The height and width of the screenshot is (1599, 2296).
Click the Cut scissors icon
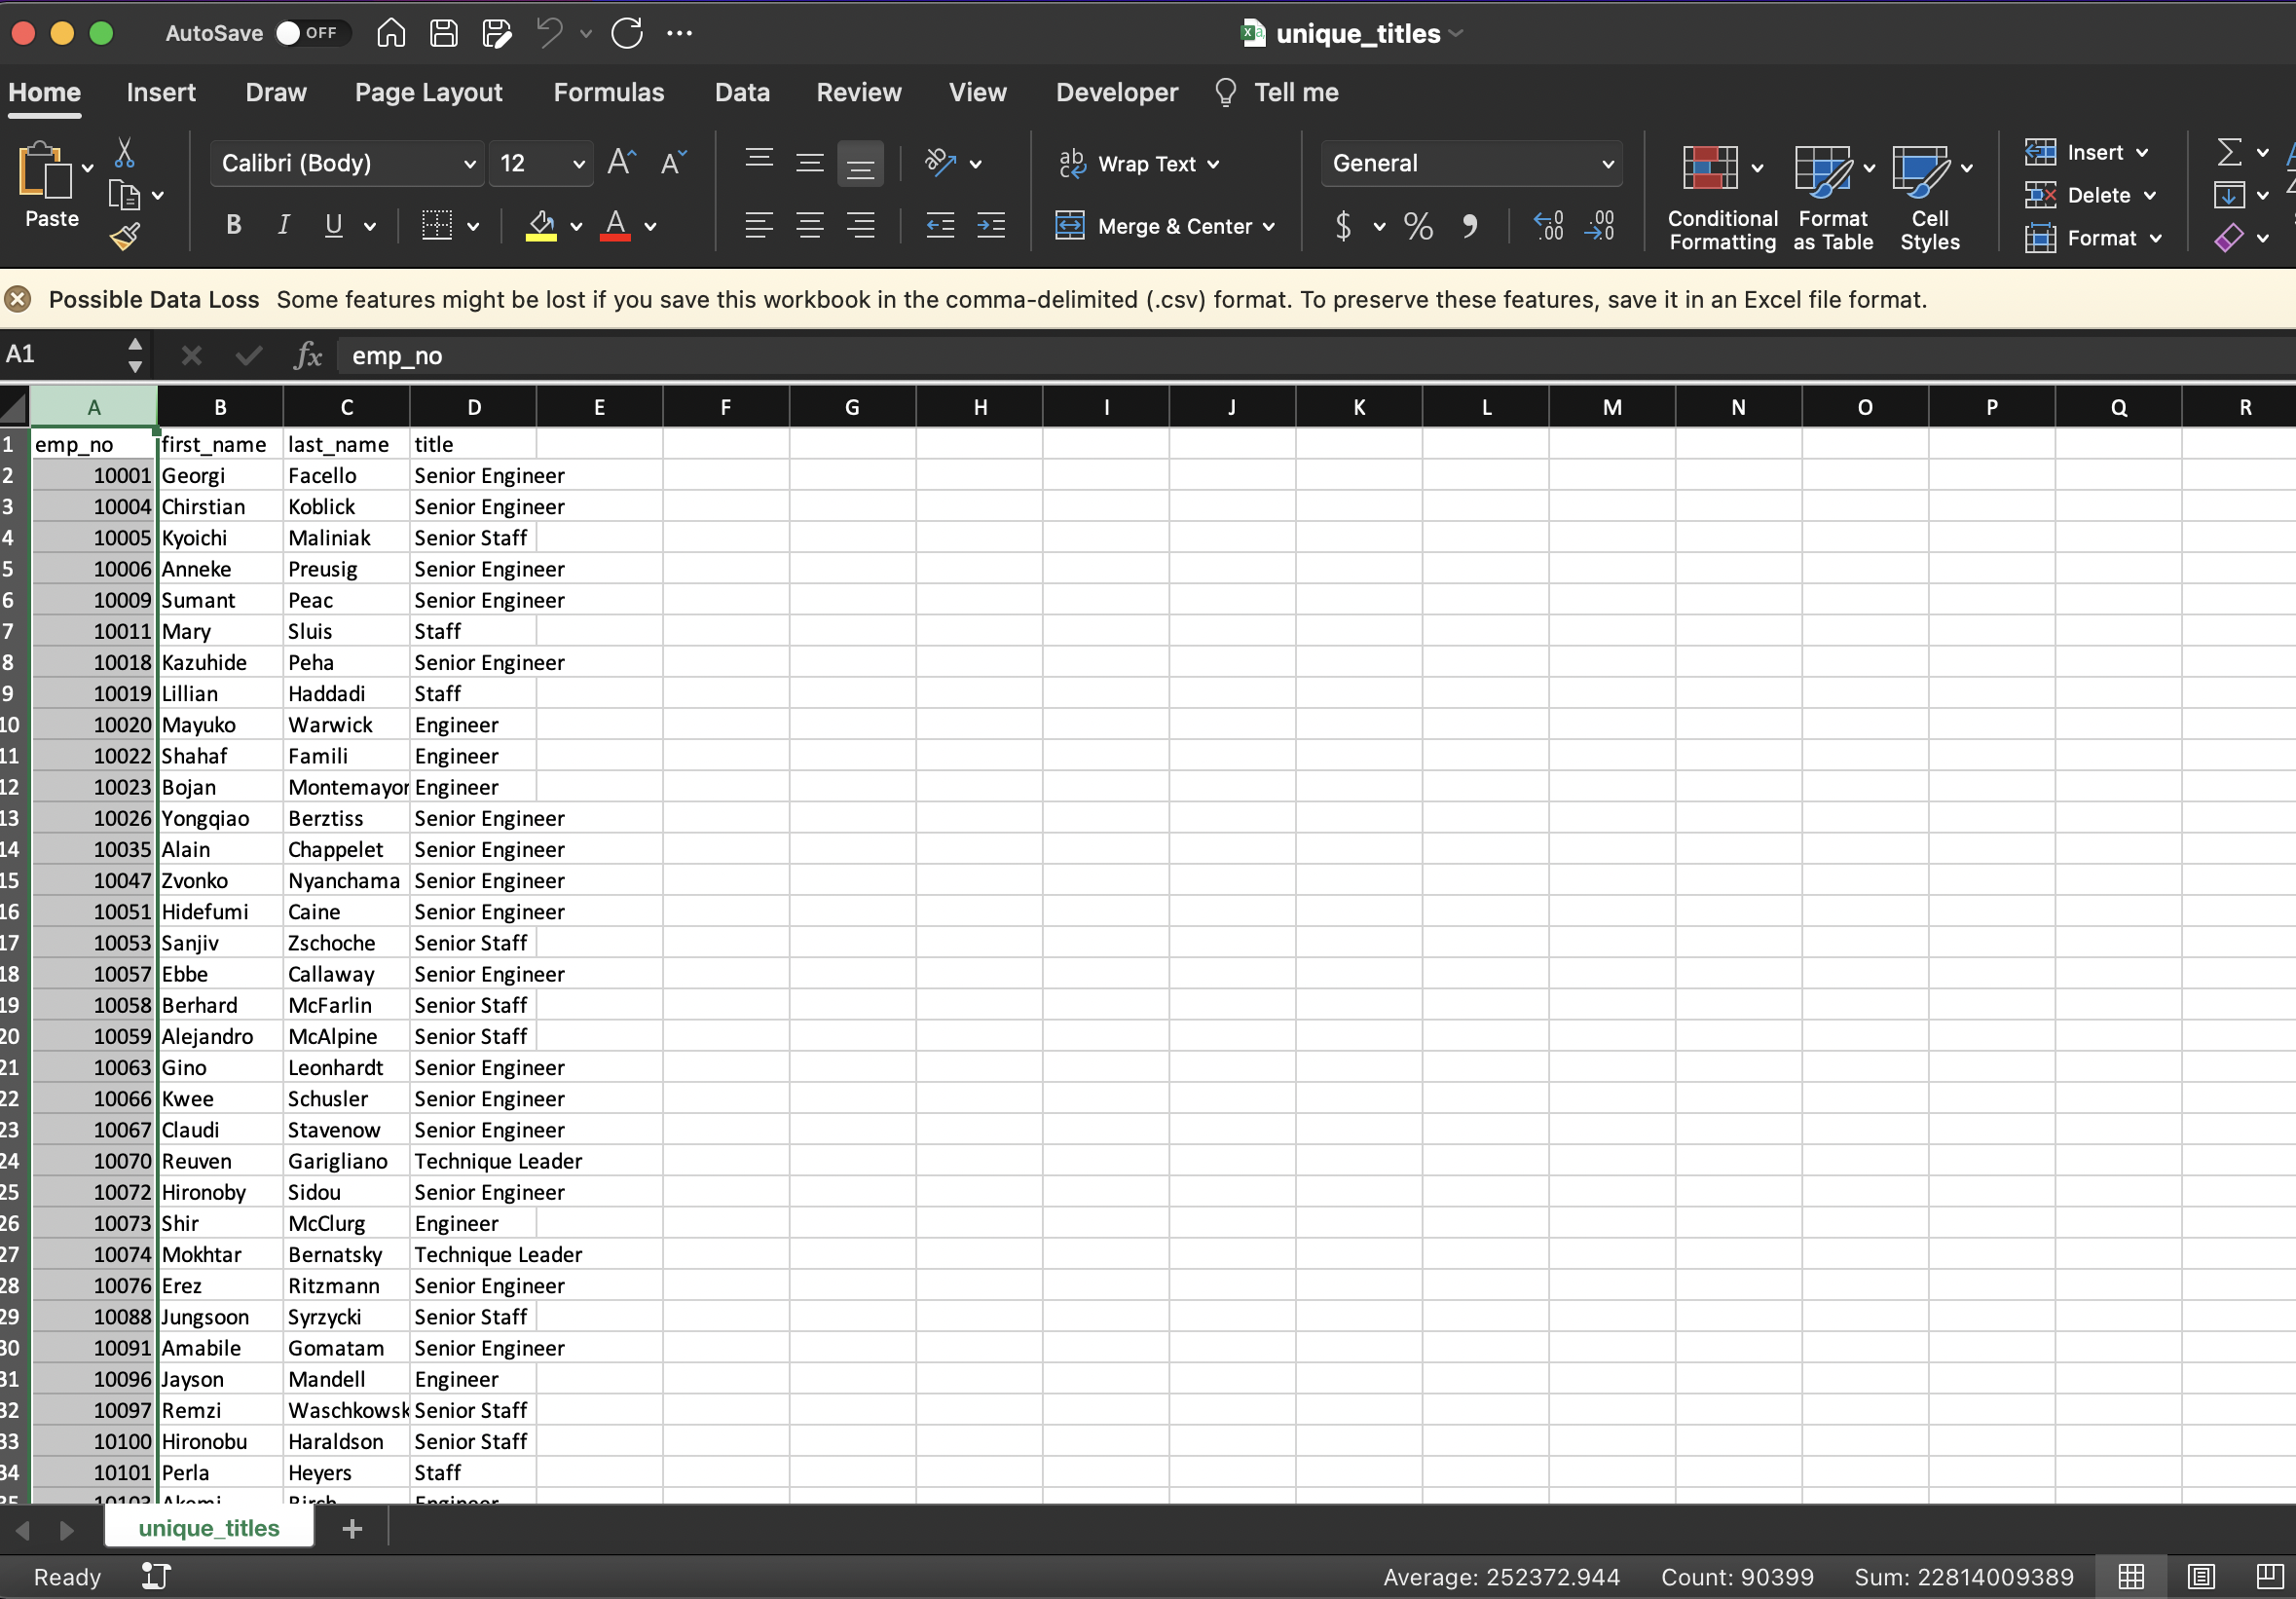click(x=124, y=153)
